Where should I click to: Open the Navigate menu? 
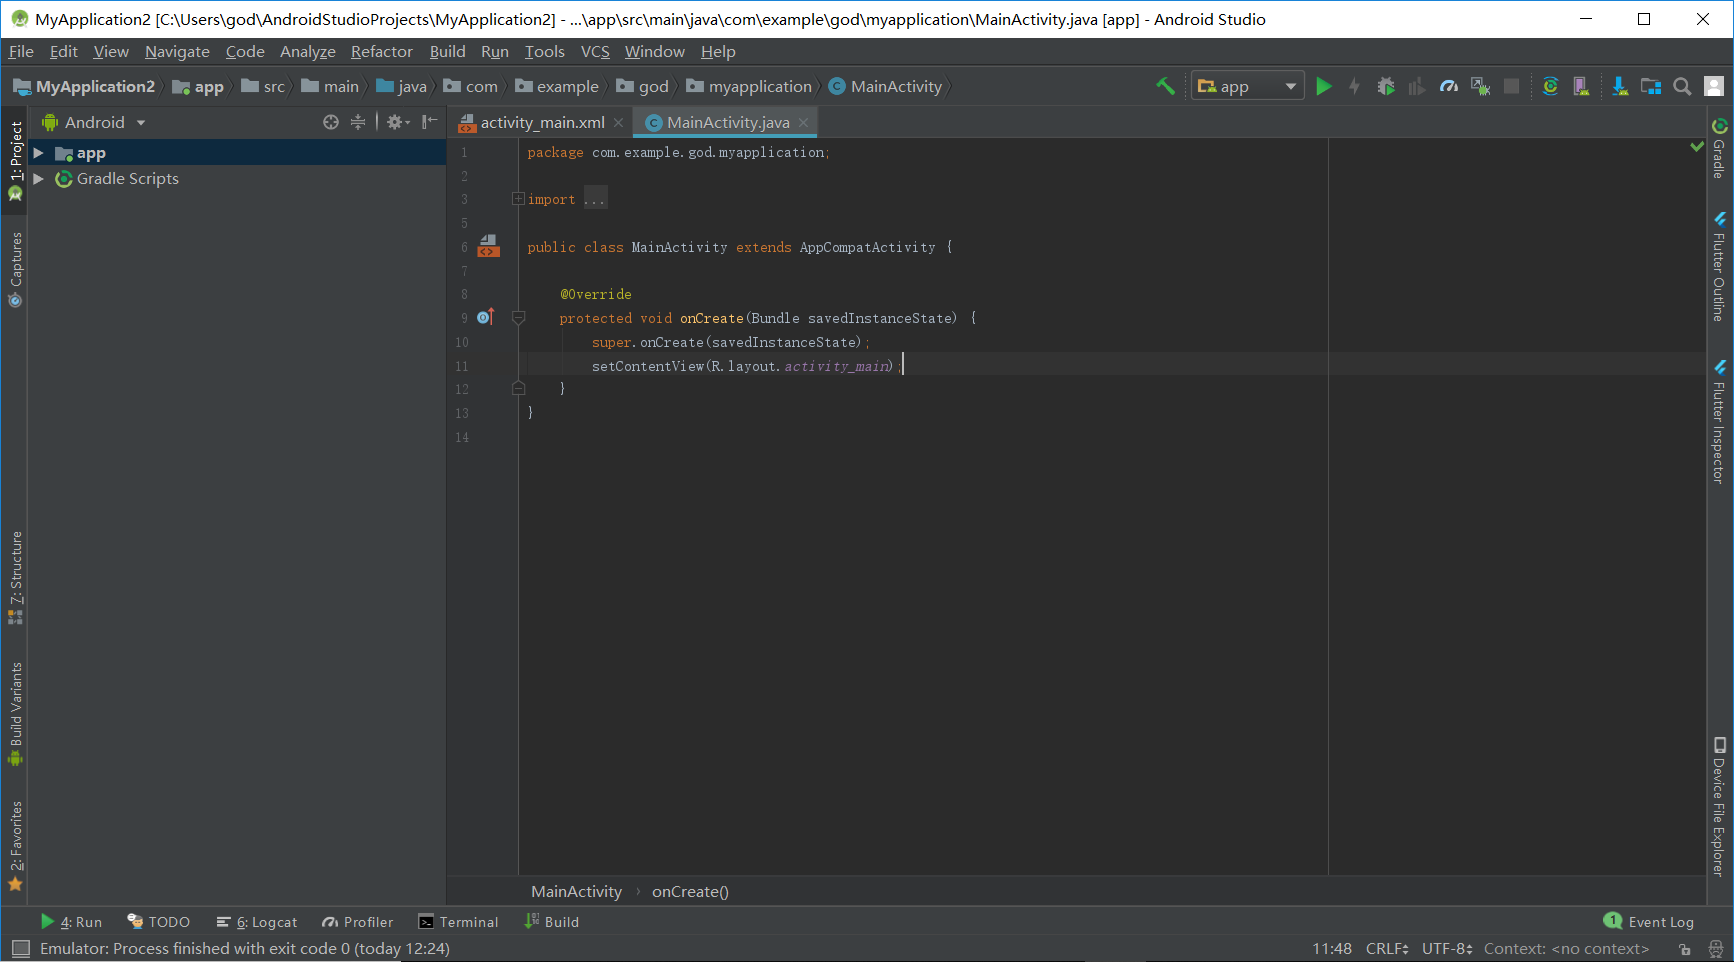[x=177, y=52]
